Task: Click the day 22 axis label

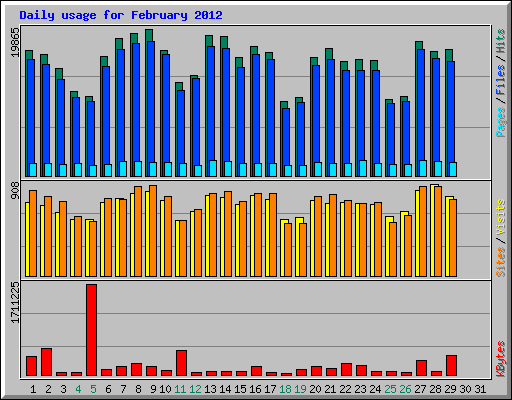Action: pyautogui.click(x=345, y=389)
